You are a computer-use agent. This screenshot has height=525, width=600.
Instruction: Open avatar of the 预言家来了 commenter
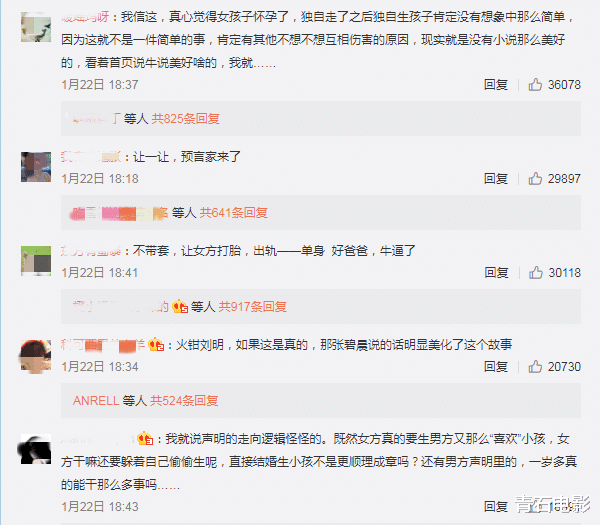click(x=36, y=167)
